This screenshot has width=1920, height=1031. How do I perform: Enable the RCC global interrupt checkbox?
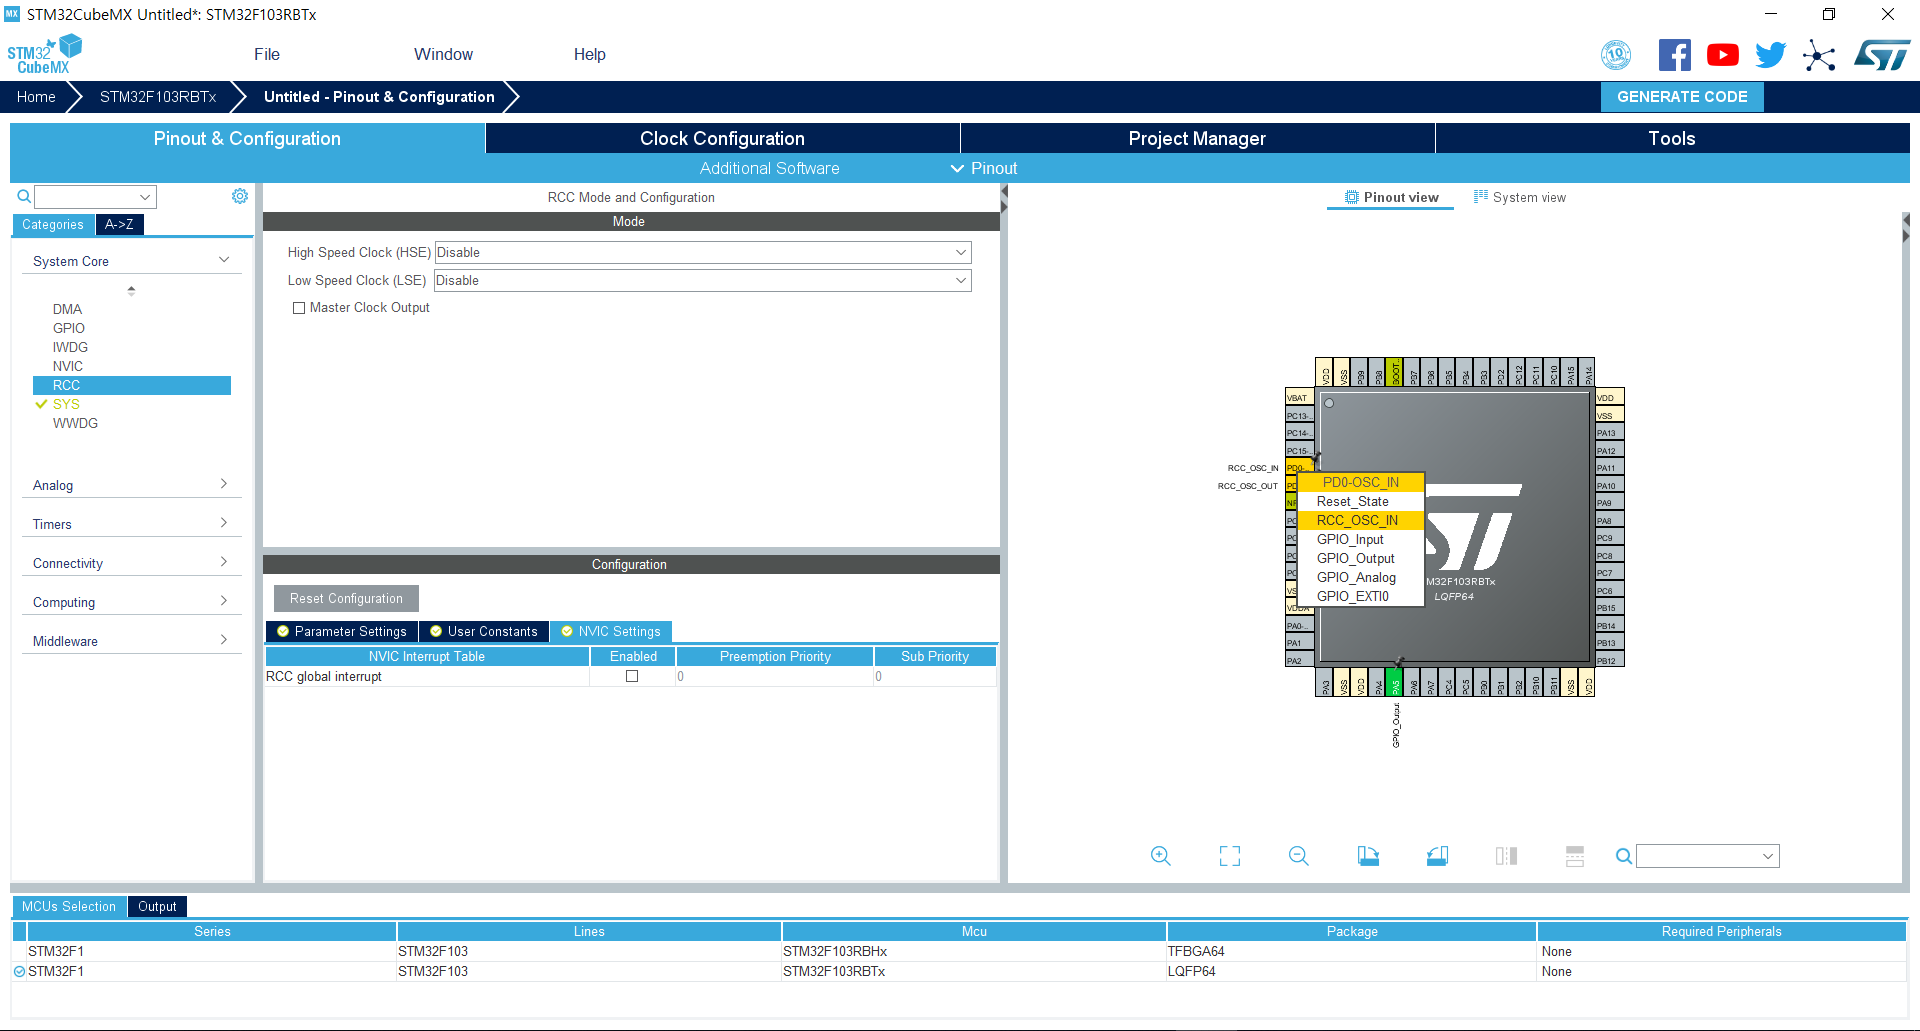(x=632, y=676)
